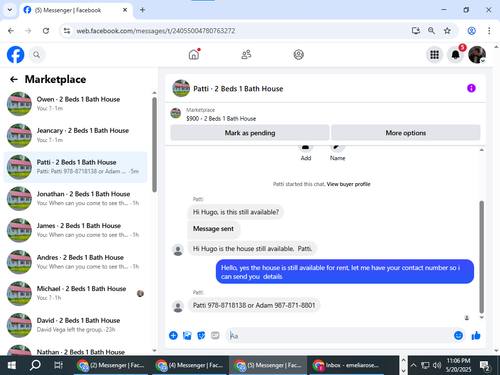
Task: Open the tab search dropdown arrow
Action: point(10,10)
